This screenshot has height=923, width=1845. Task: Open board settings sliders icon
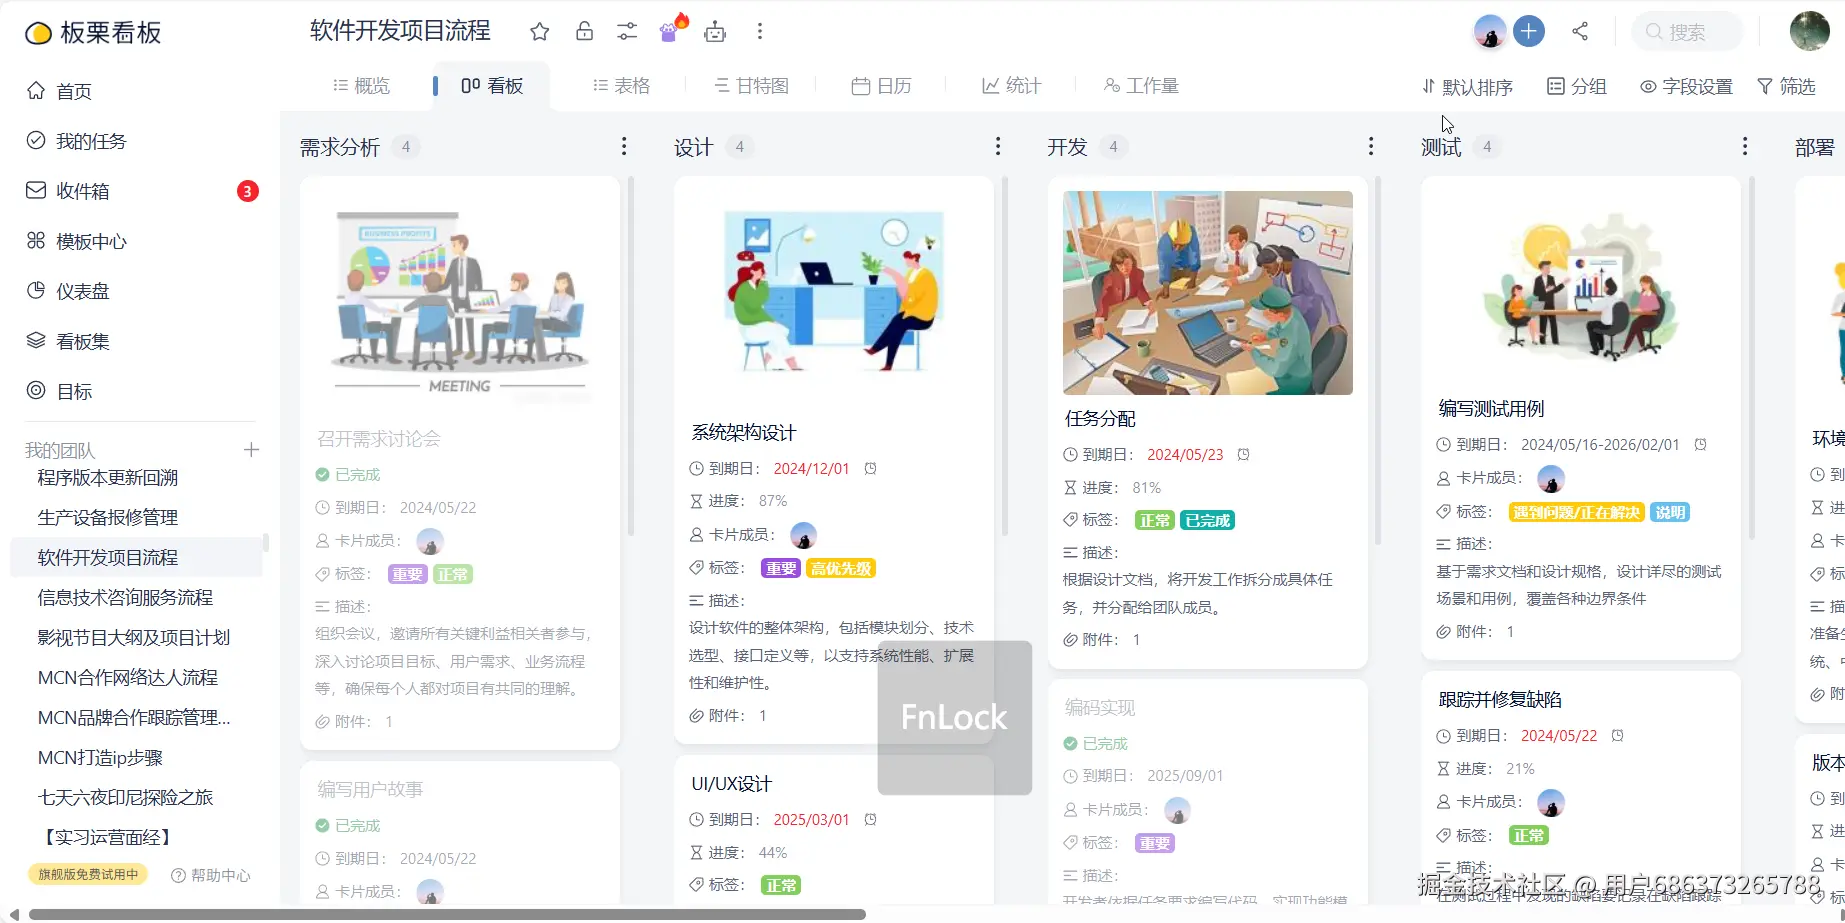pos(627,32)
